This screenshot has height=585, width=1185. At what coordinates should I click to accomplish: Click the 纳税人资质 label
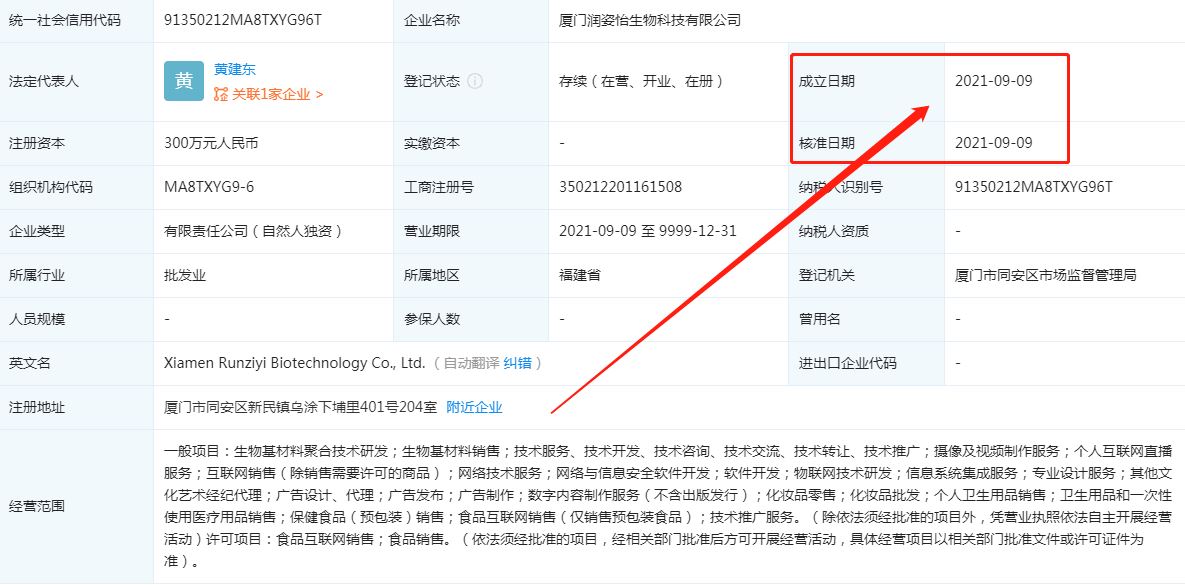coord(834,231)
